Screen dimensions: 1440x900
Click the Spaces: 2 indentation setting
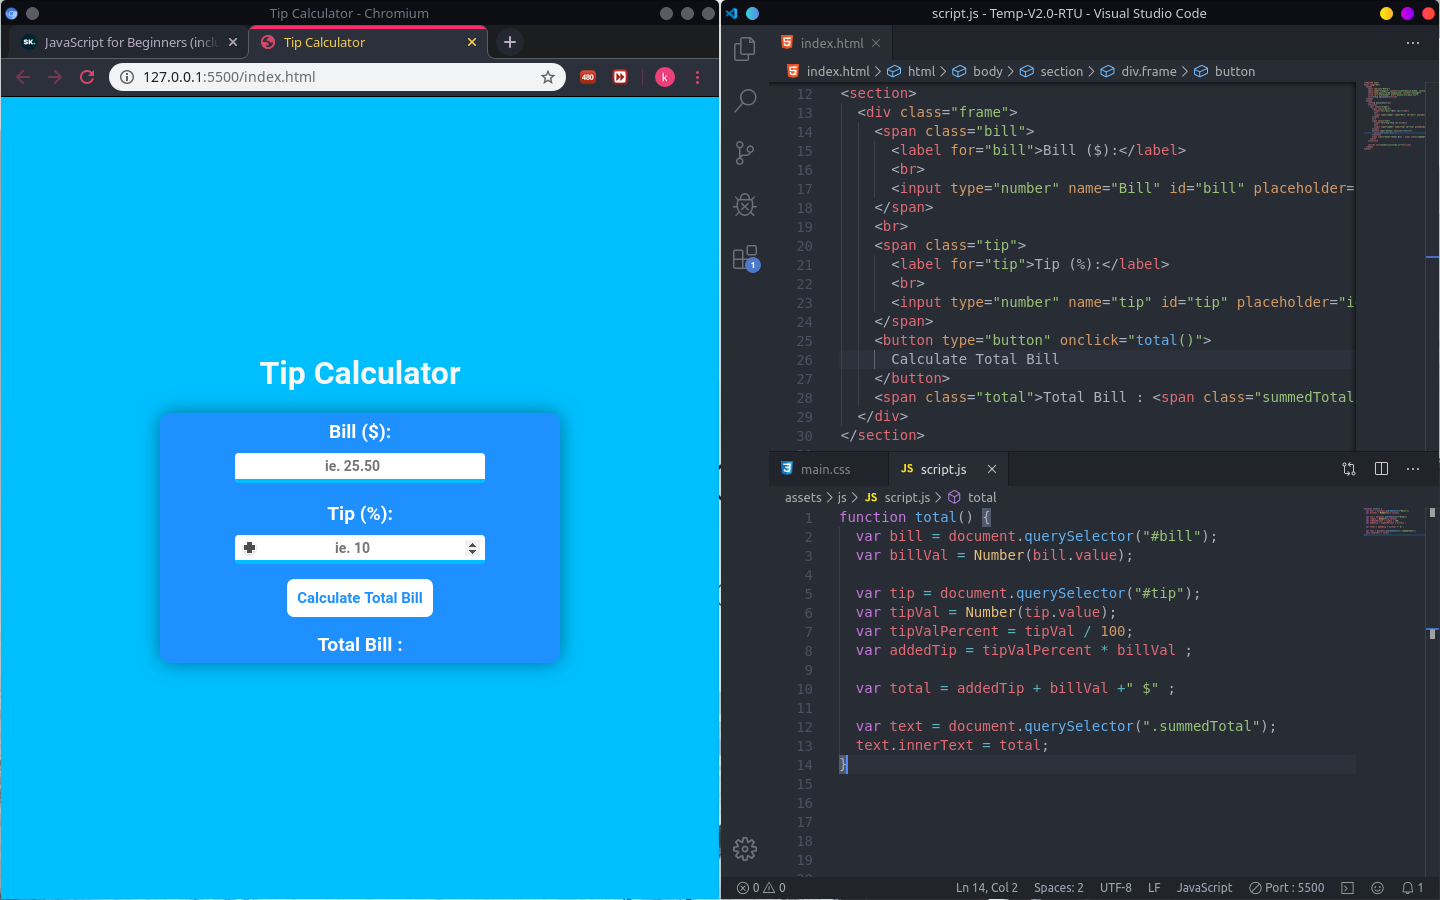[1058, 888]
